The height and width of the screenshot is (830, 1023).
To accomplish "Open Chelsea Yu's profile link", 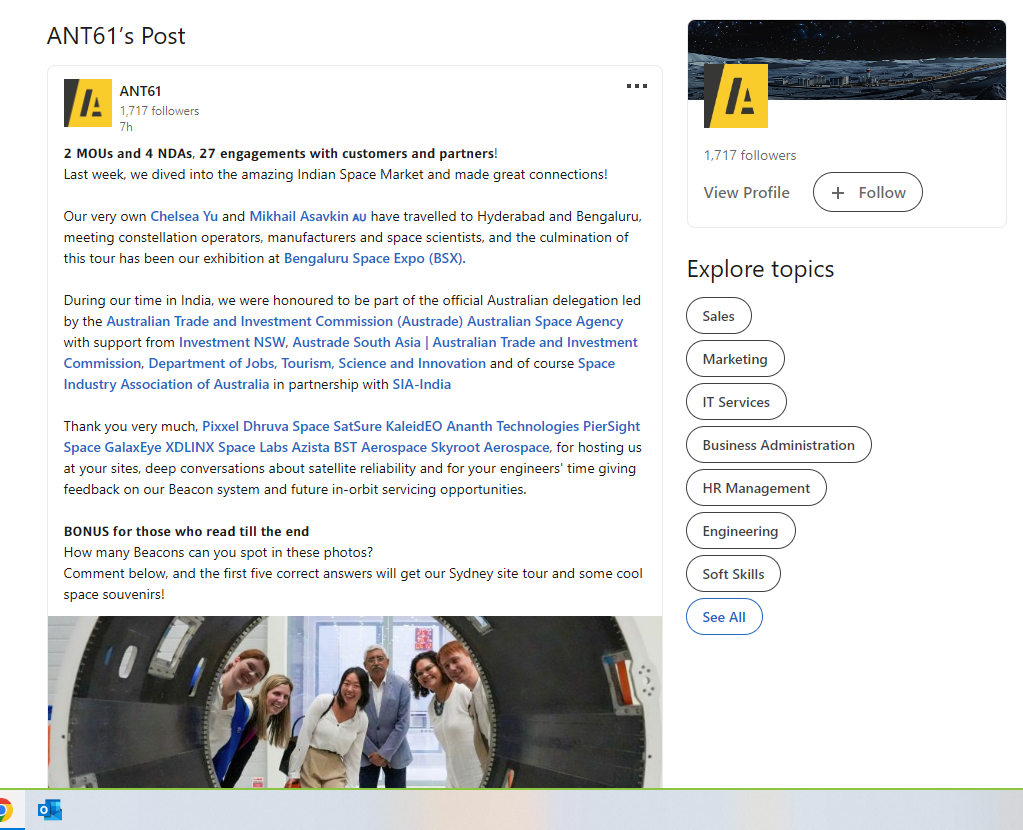I will 184,217.
